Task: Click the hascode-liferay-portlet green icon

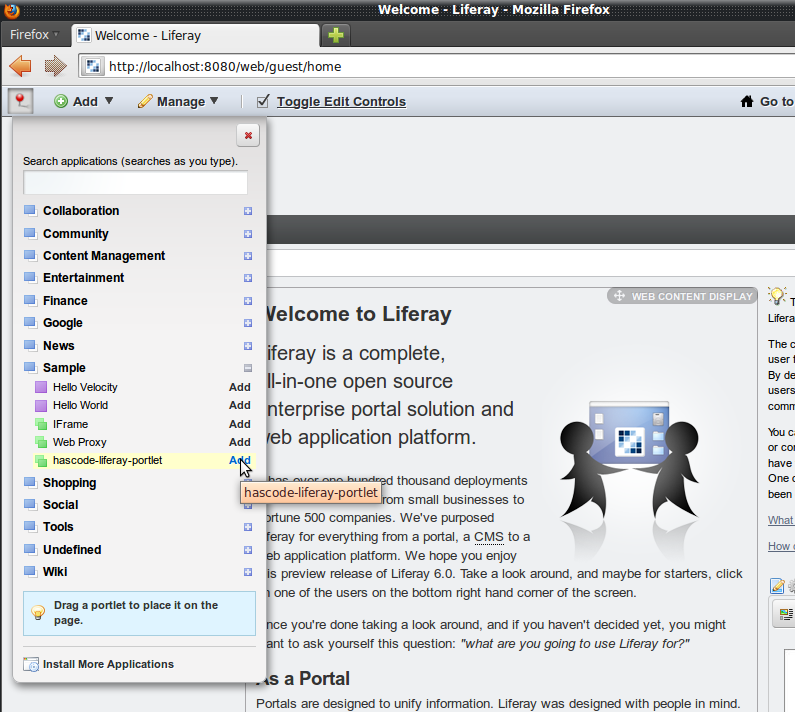Action: click(x=41, y=460)
